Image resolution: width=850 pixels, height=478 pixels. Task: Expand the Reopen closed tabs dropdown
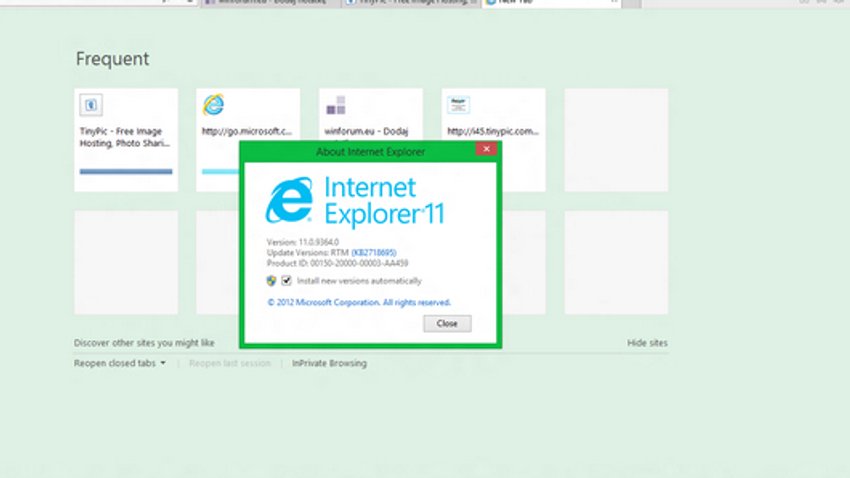coord(120,363)
